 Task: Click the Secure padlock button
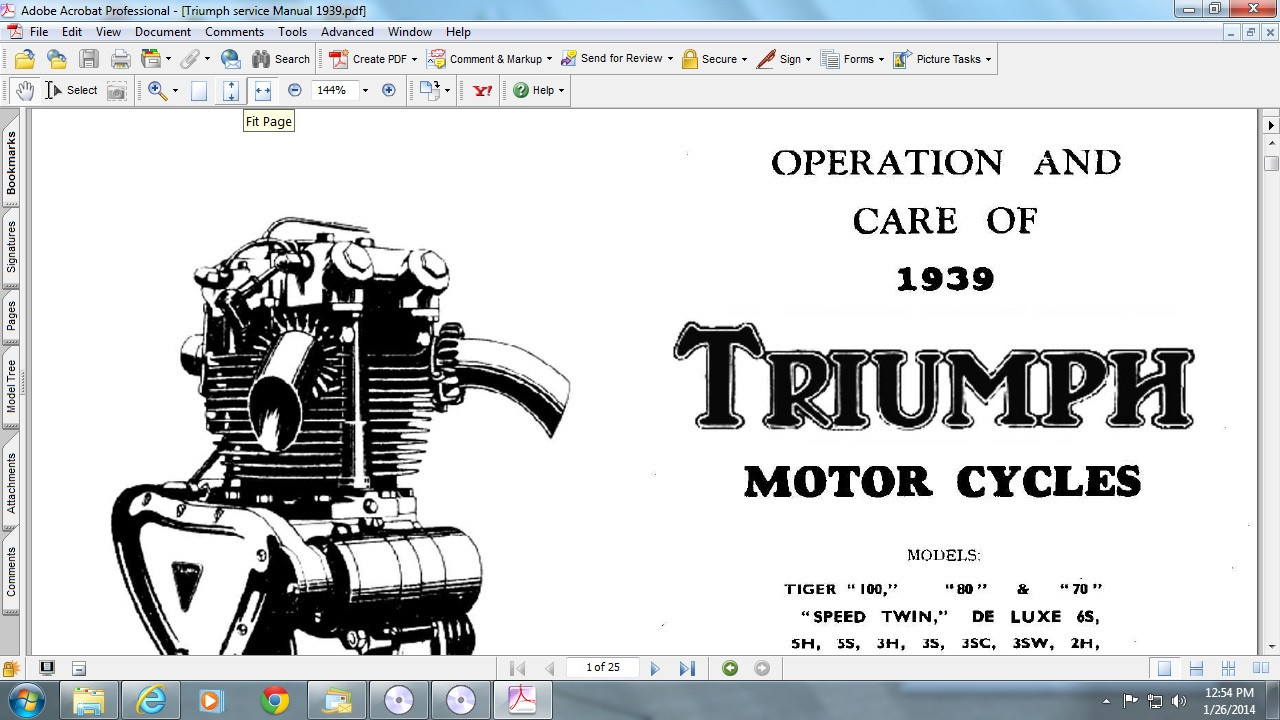[715, 59]
